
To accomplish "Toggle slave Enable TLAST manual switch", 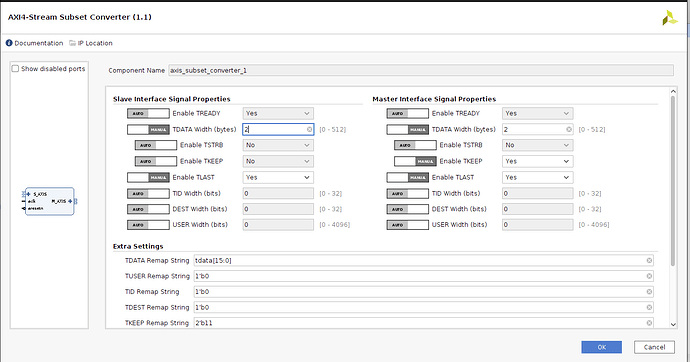I will [x=148, y=178].
